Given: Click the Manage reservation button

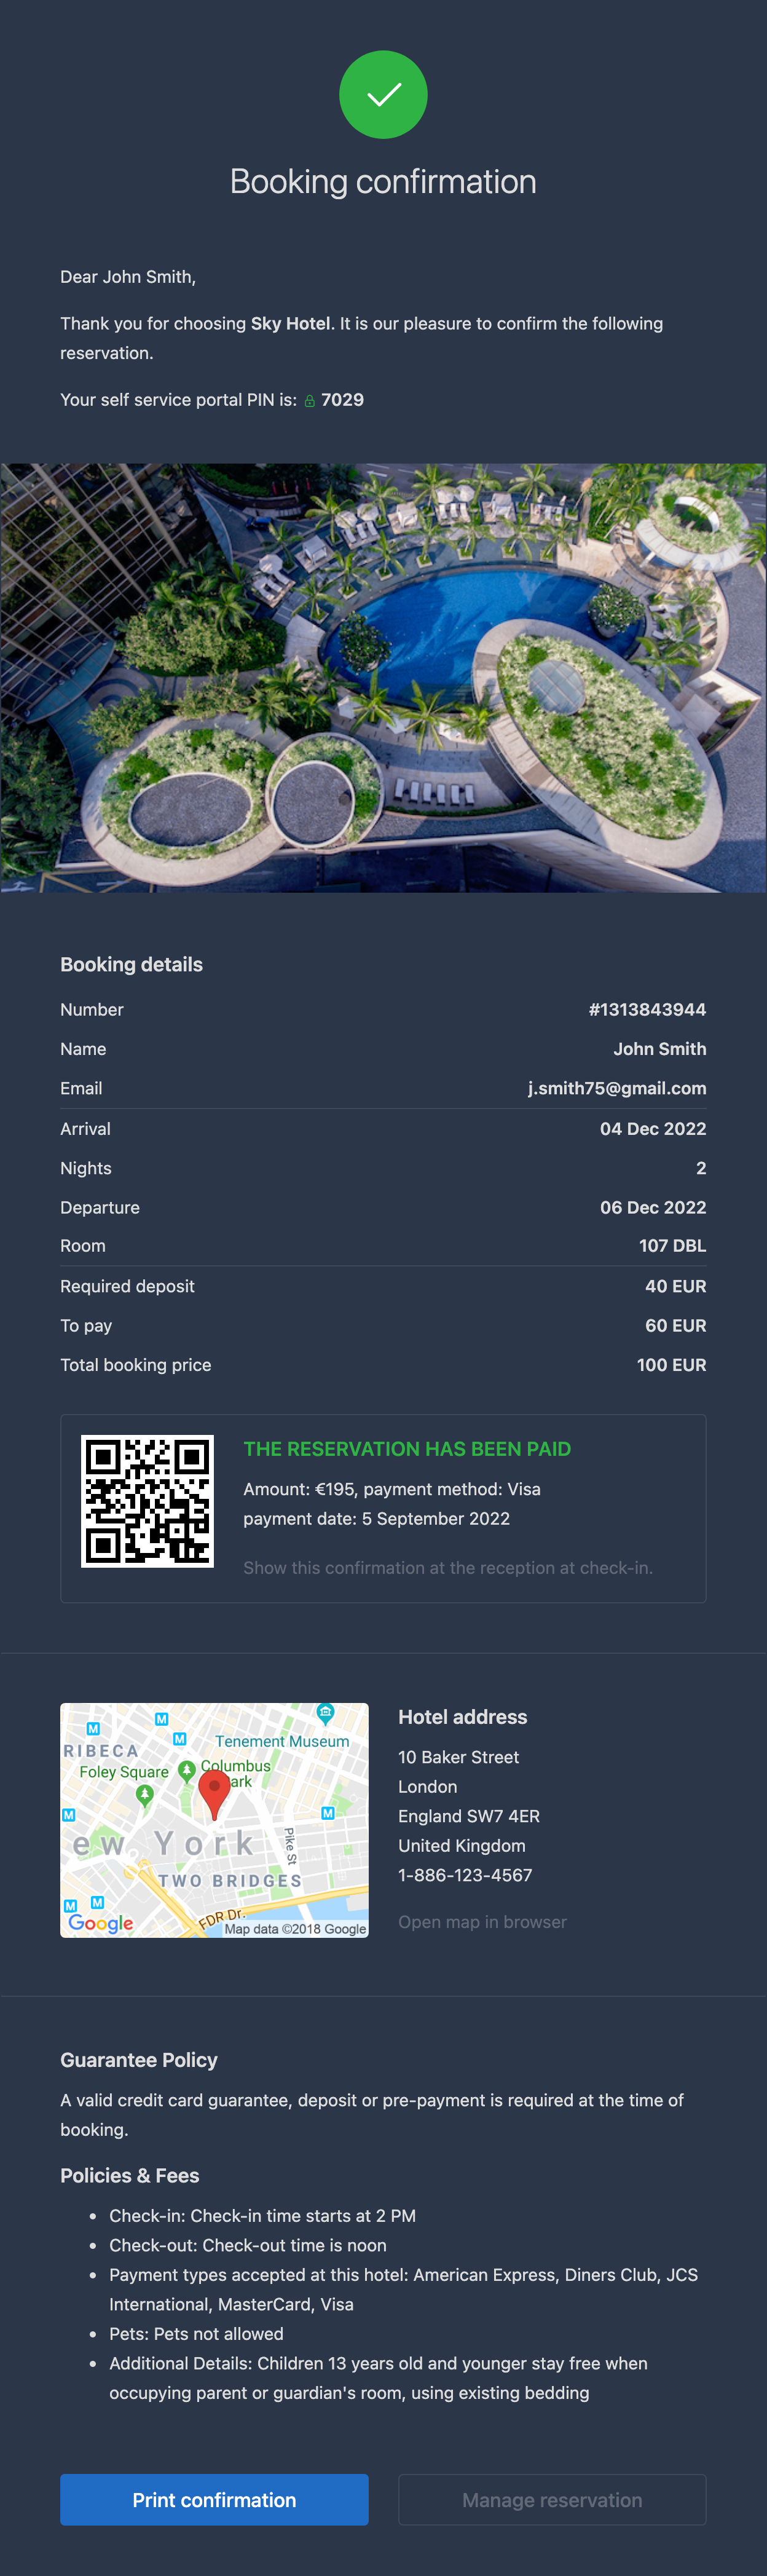Looking at the screenshot, I should 552,2499.
